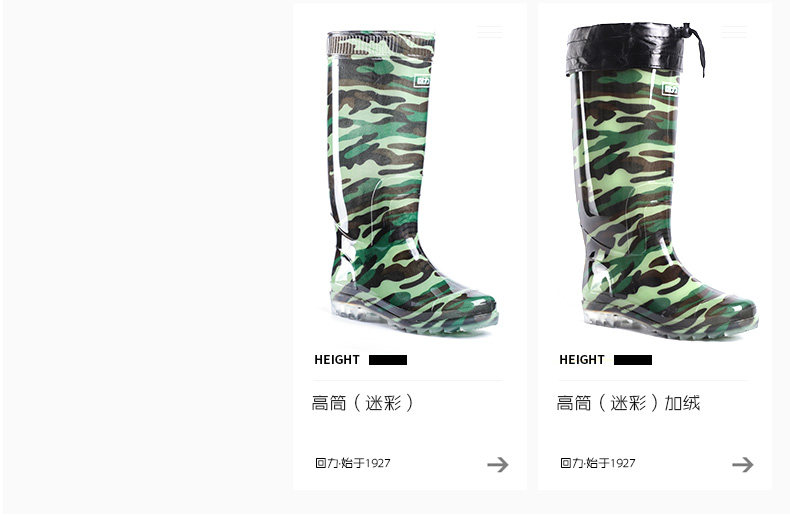Image resolution: width=790 pixels, height=516 pixels.
Task: Click the arrow icon on the 高筒（迷彩）加绒 card
Action: pos(743,464)
